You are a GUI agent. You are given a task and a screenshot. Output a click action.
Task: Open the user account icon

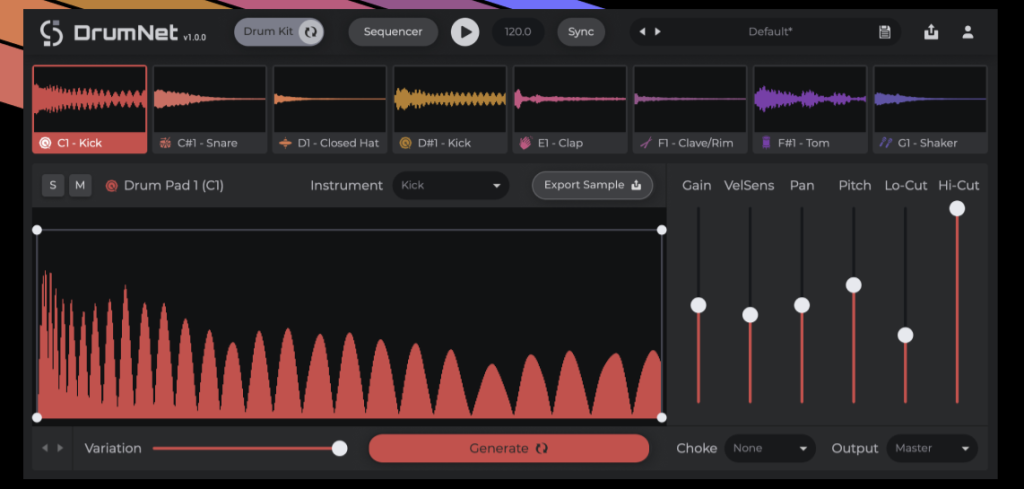pyautogui.click(x=968, y=32)
